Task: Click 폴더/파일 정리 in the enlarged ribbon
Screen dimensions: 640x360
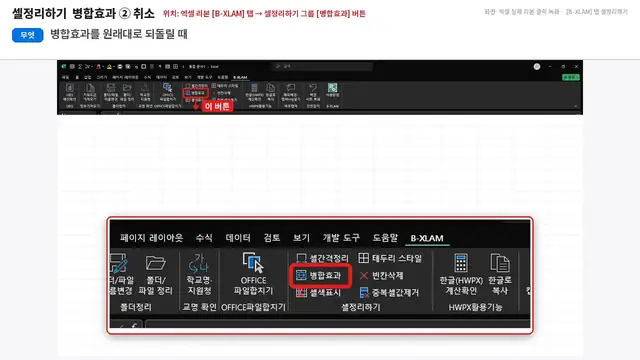Action: pos(156,274)
